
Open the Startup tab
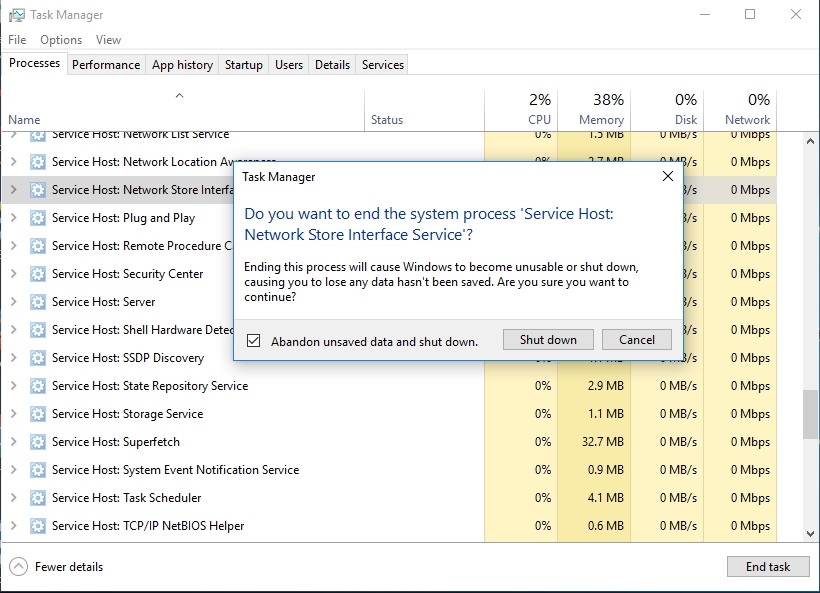243,65
